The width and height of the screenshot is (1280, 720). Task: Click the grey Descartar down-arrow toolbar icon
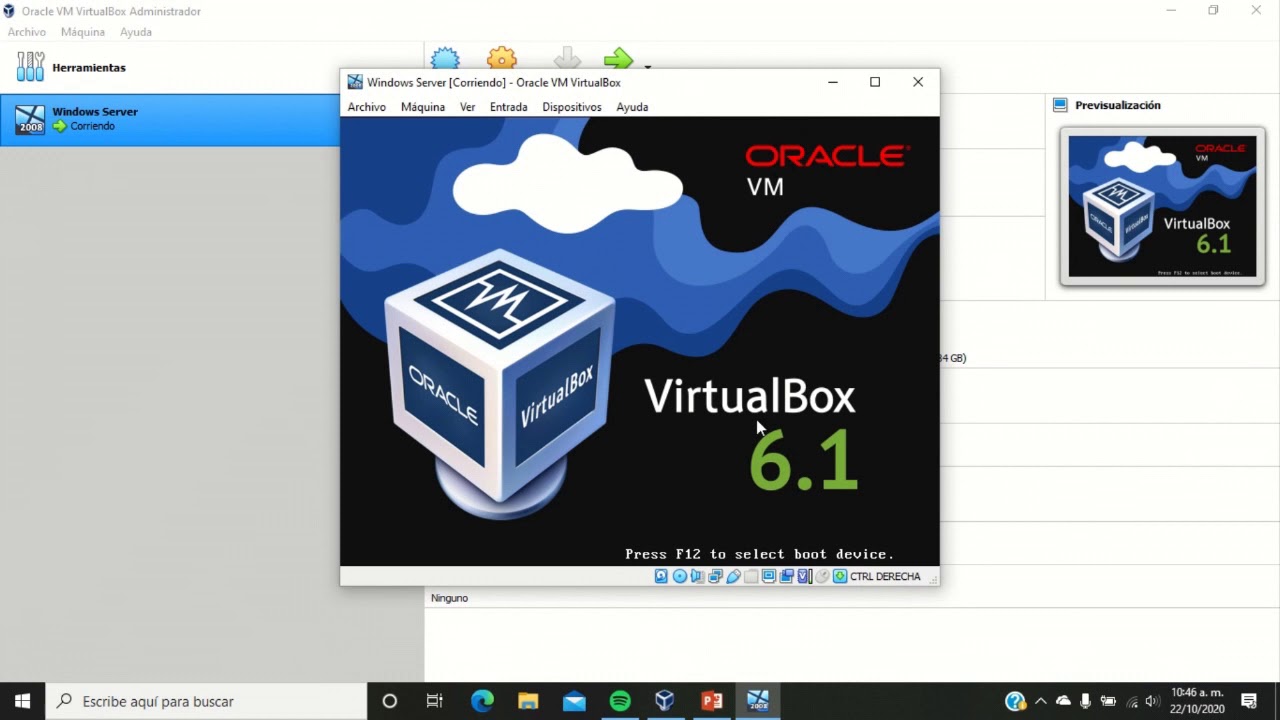567,58
